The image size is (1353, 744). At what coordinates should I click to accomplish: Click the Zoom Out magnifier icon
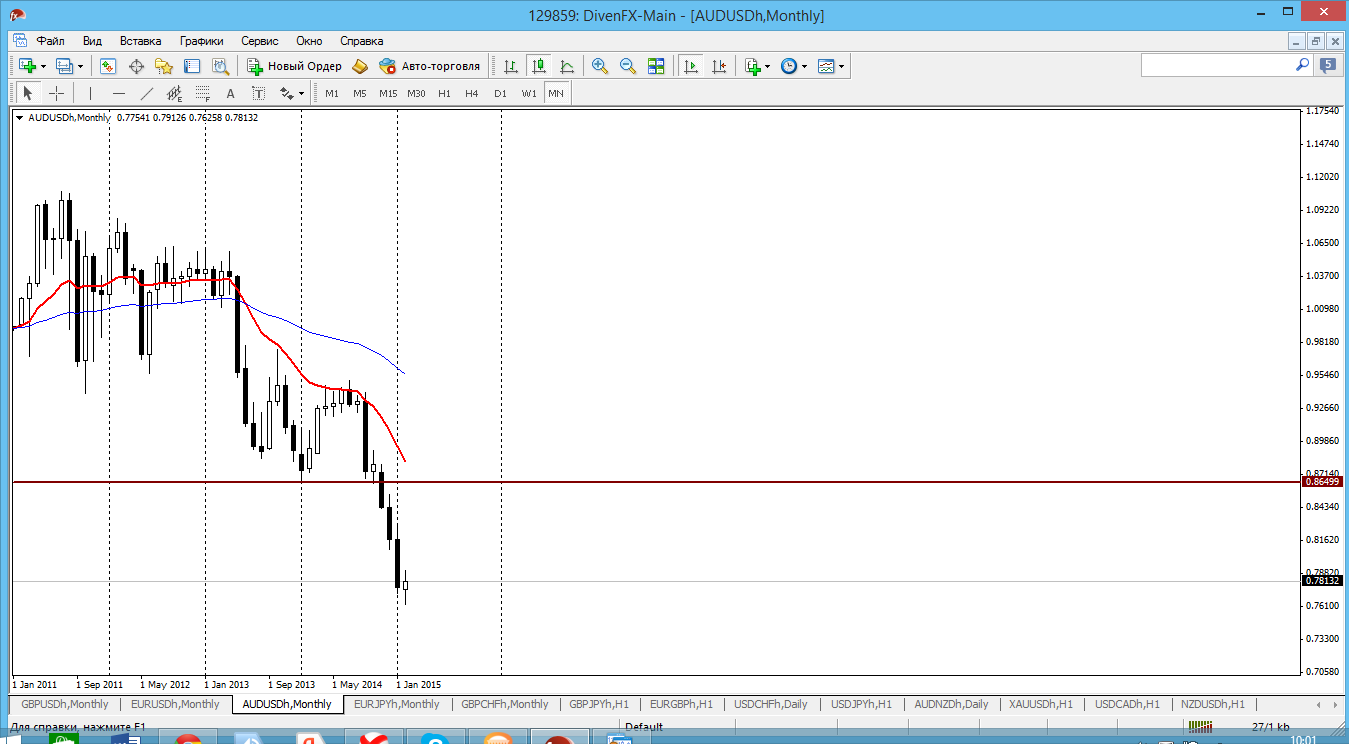628,66
